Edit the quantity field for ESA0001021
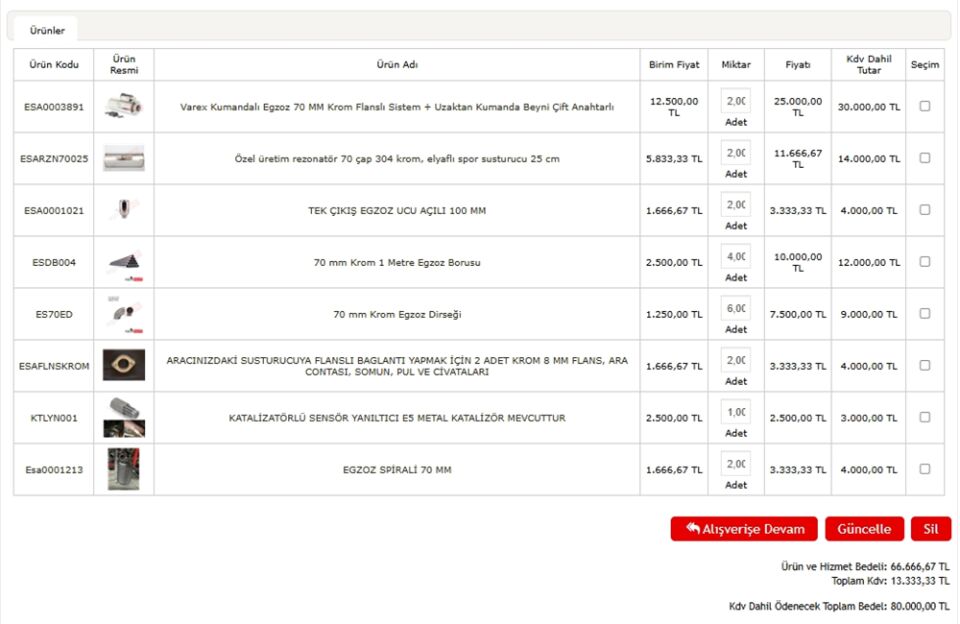 [735, 205]
